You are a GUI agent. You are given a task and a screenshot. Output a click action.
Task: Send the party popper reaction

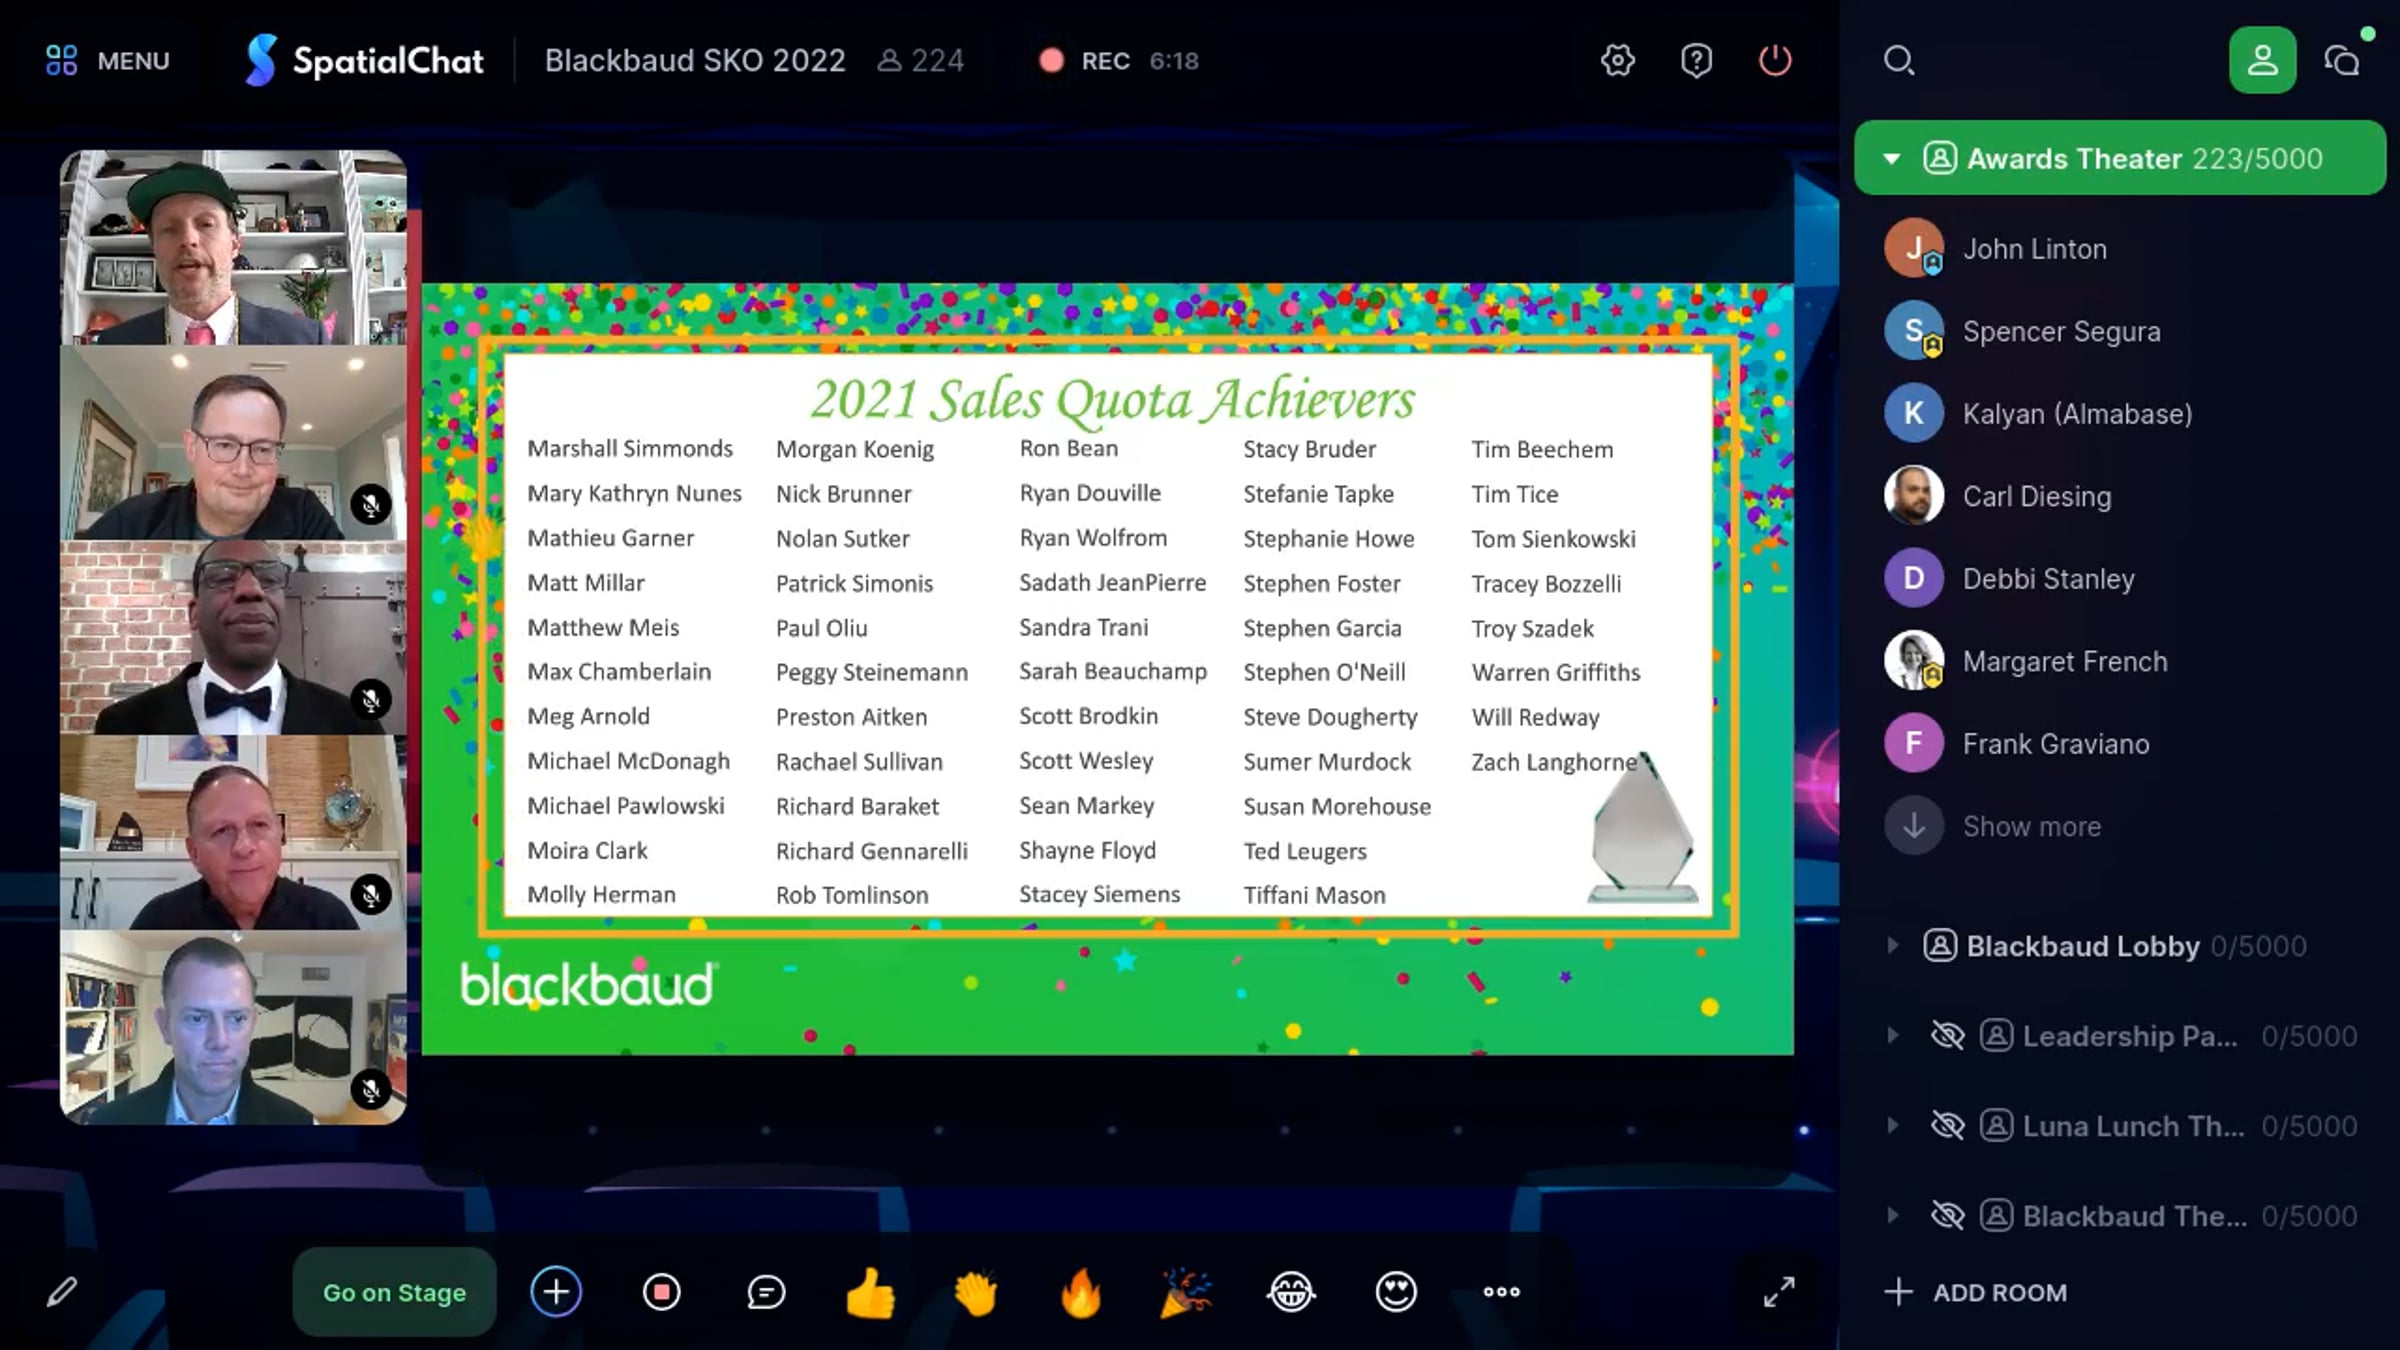1186,1292
